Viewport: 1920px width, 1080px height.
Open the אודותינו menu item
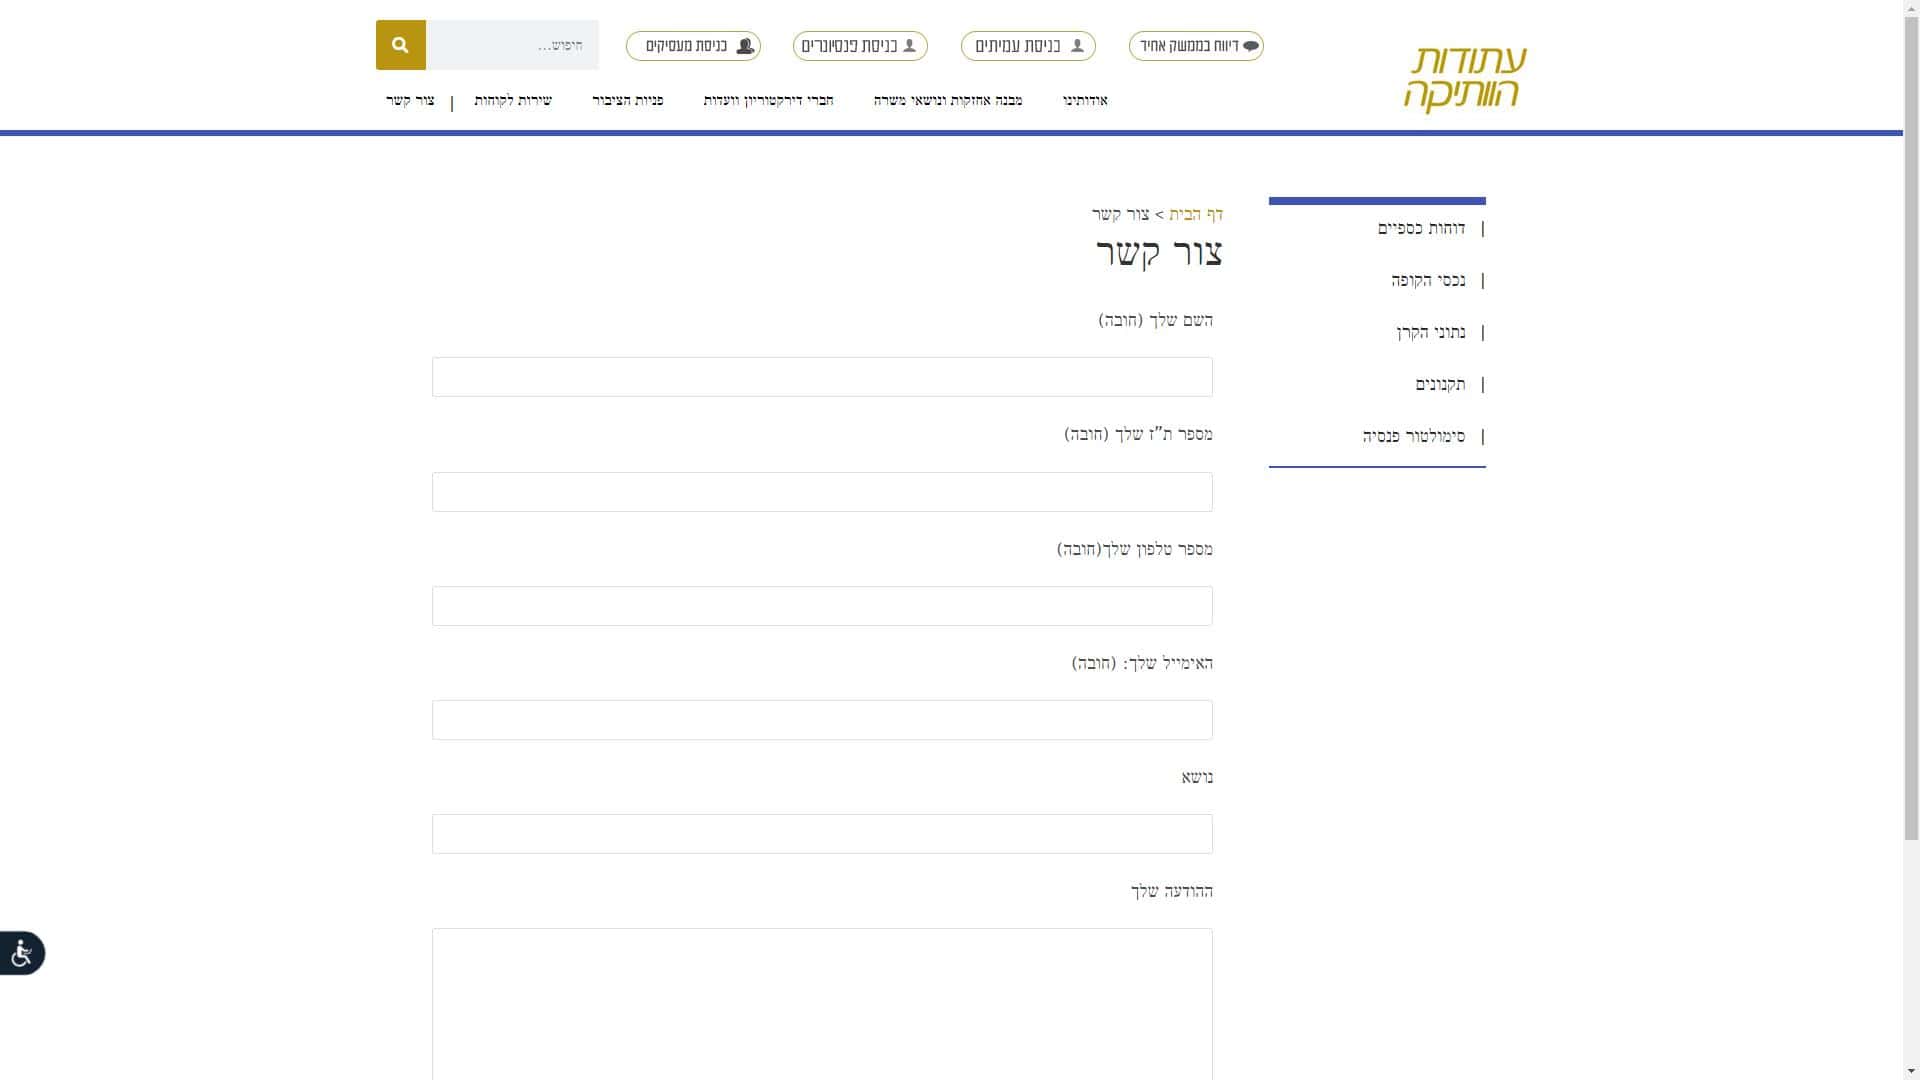1085,100
